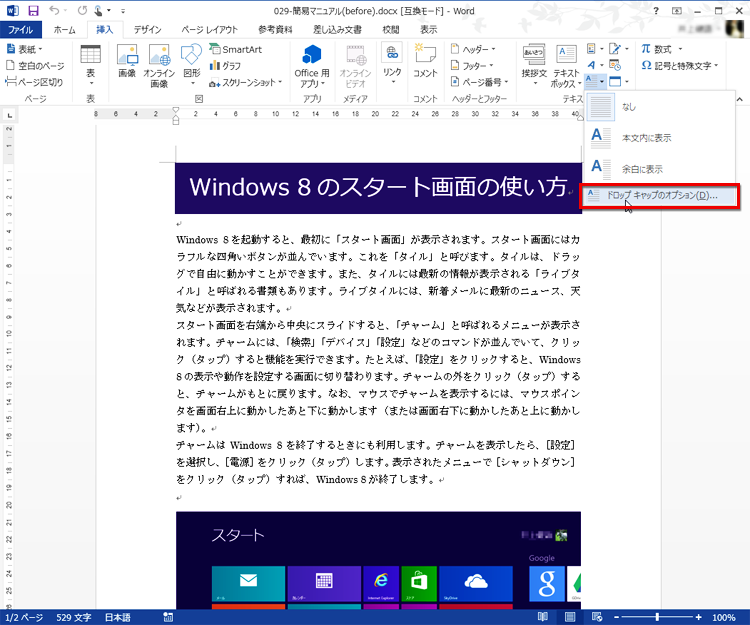Click 日本語 language indicator
This screenshot has height=625, width=750.
point(118,617)
